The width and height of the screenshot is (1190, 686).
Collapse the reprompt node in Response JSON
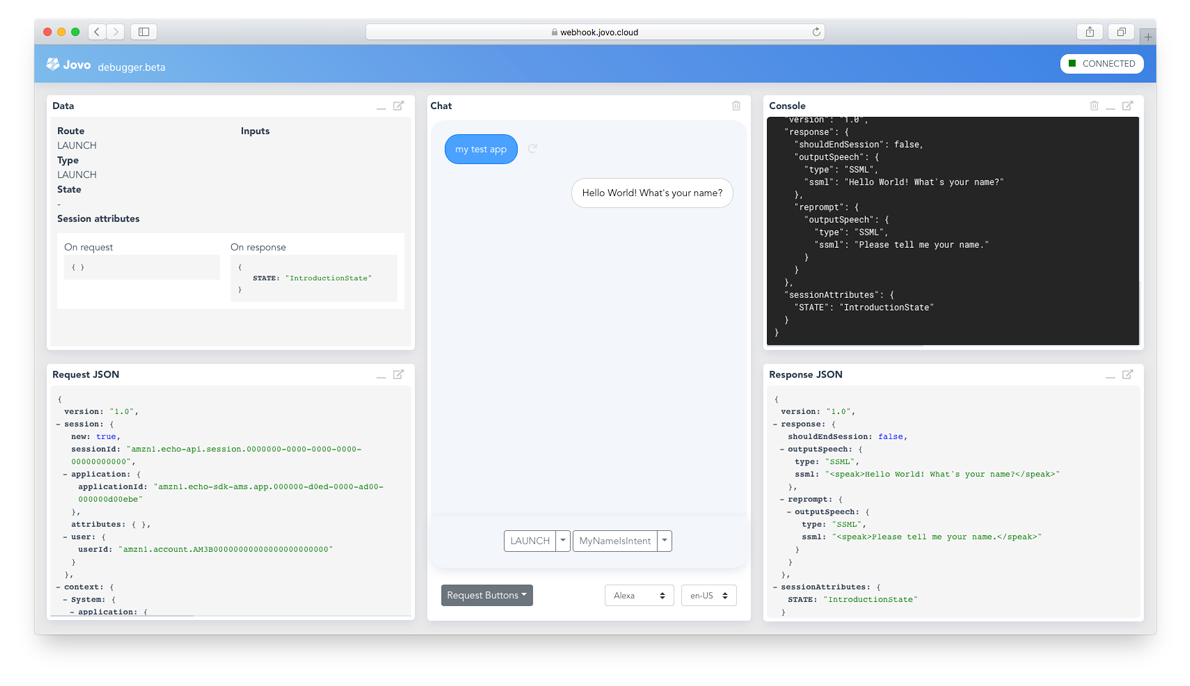(x=782, y=499)
